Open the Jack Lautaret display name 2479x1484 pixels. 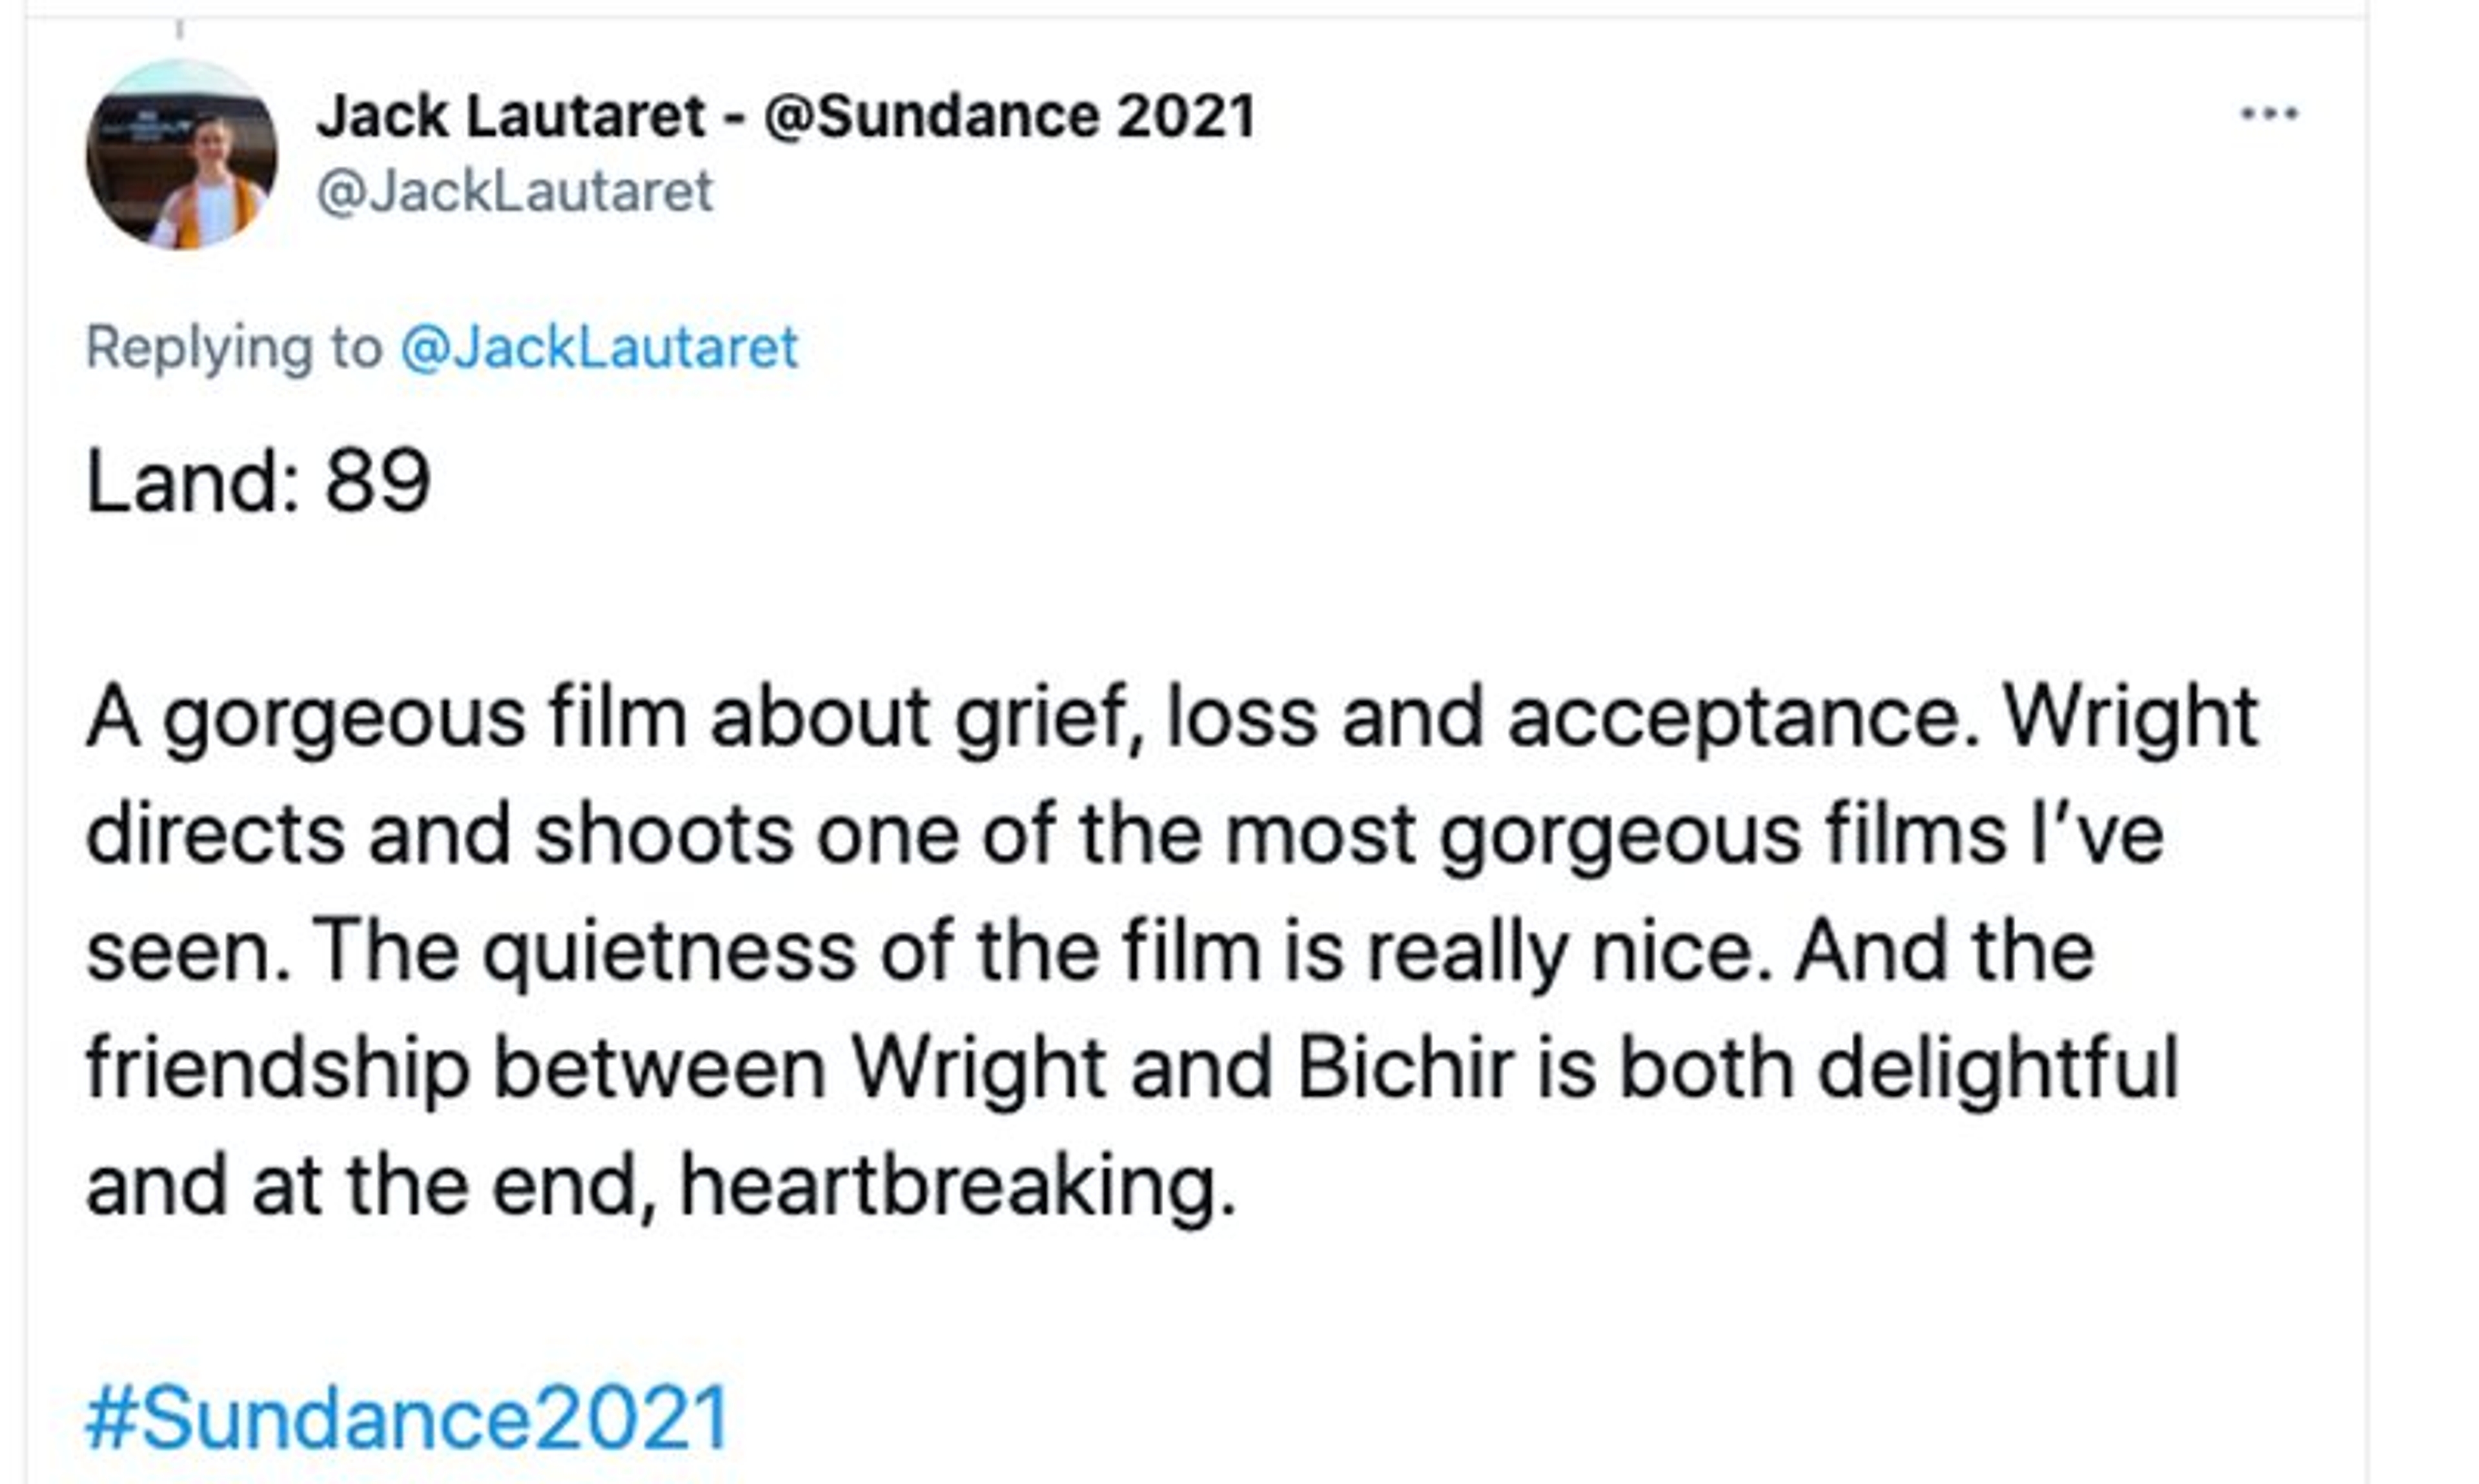[510, 116]
